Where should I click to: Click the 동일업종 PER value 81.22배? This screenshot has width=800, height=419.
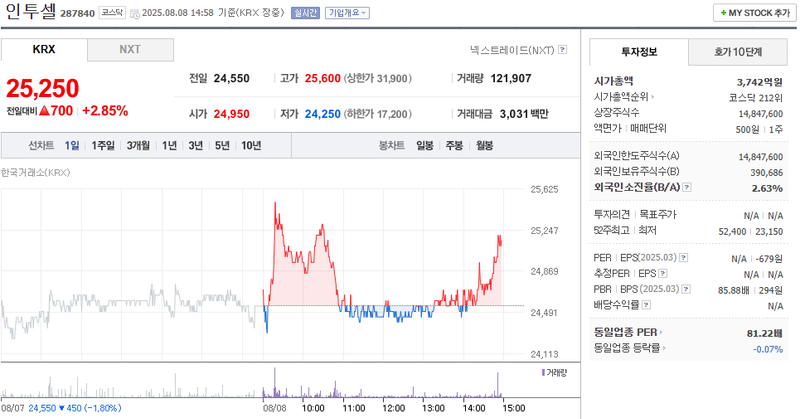(x=765, y=334)
